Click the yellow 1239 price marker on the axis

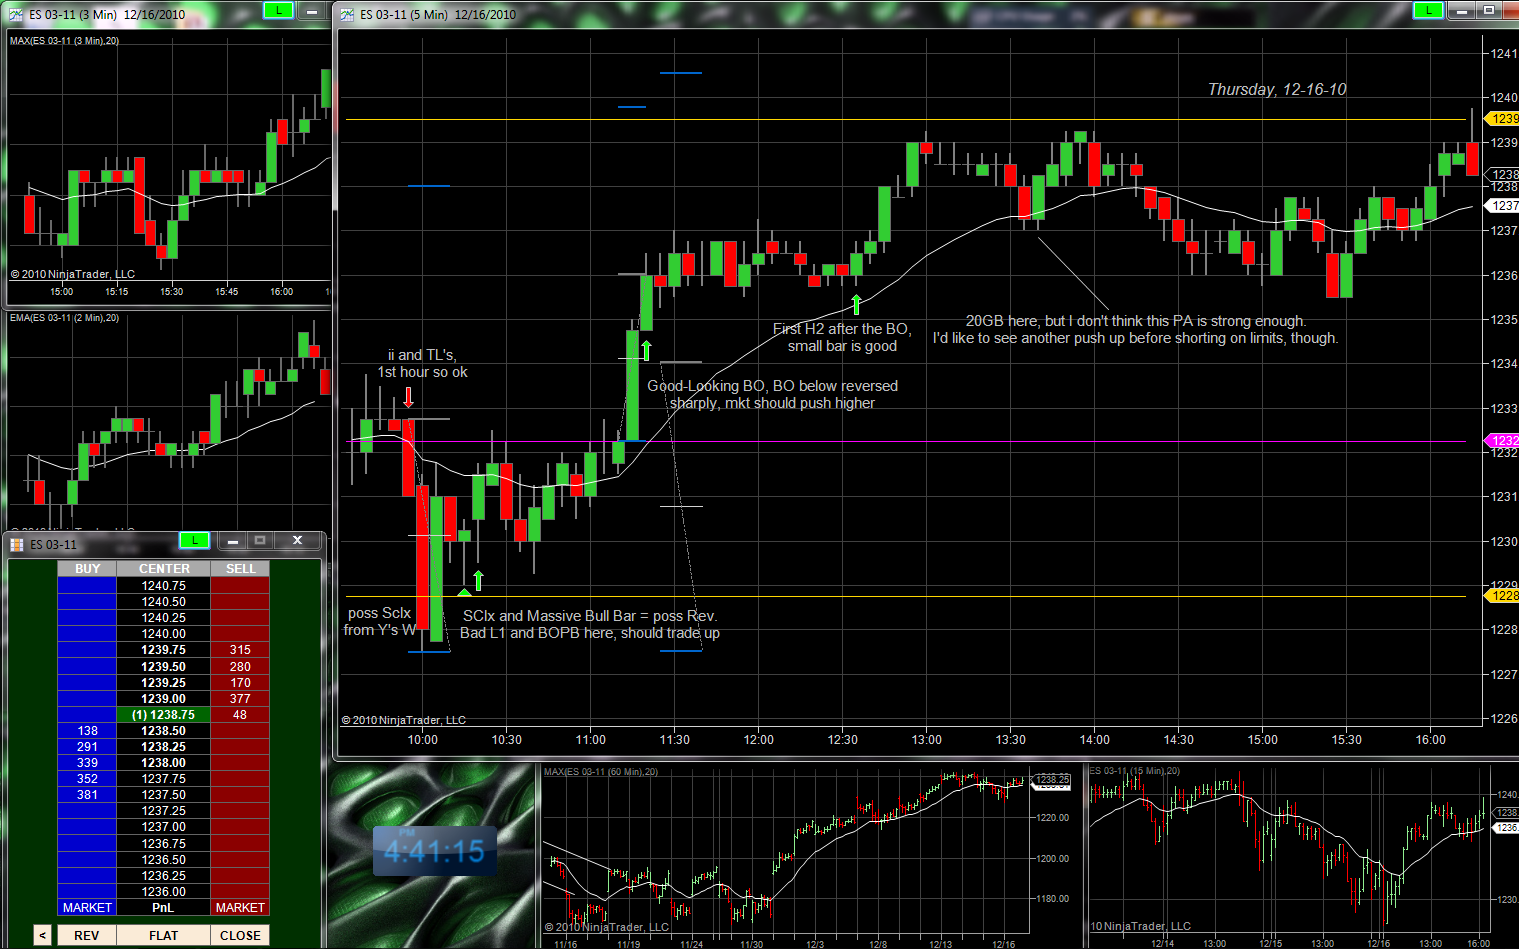1502,119
